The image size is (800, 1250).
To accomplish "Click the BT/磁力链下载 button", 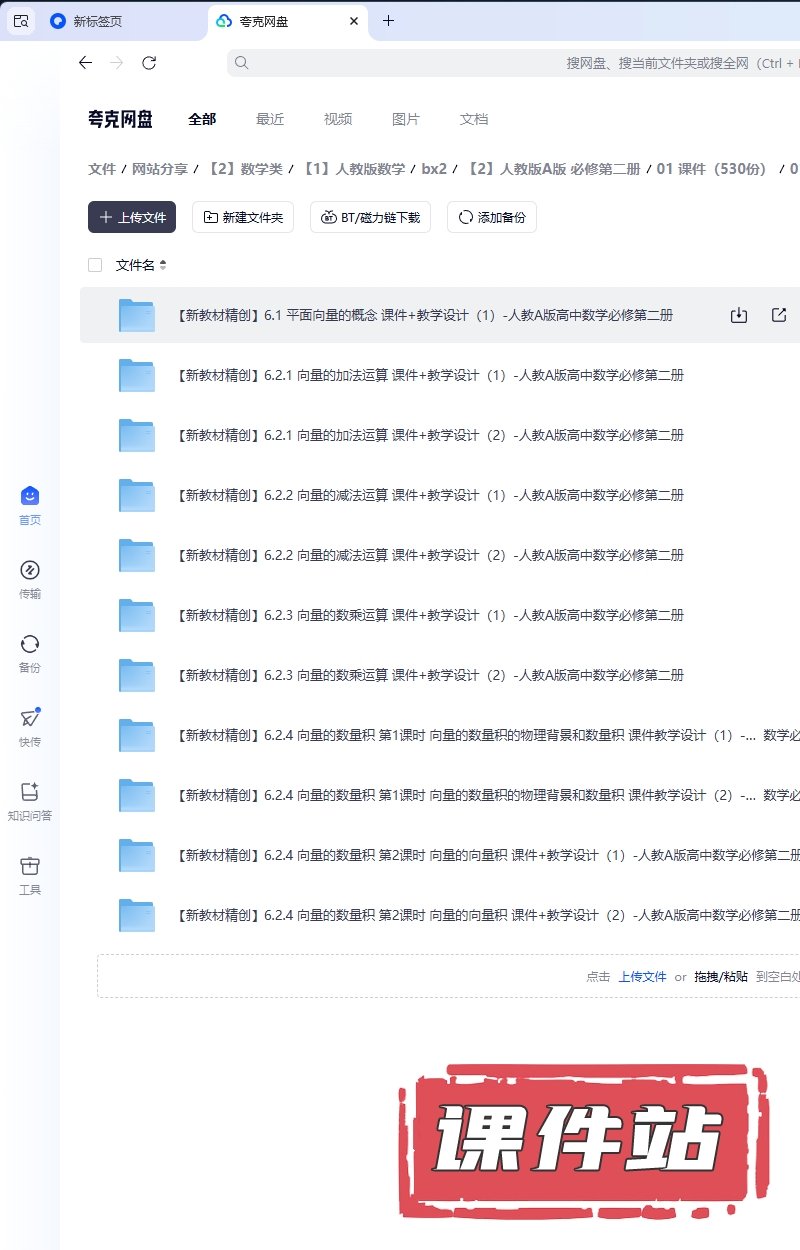I will 371,217.
